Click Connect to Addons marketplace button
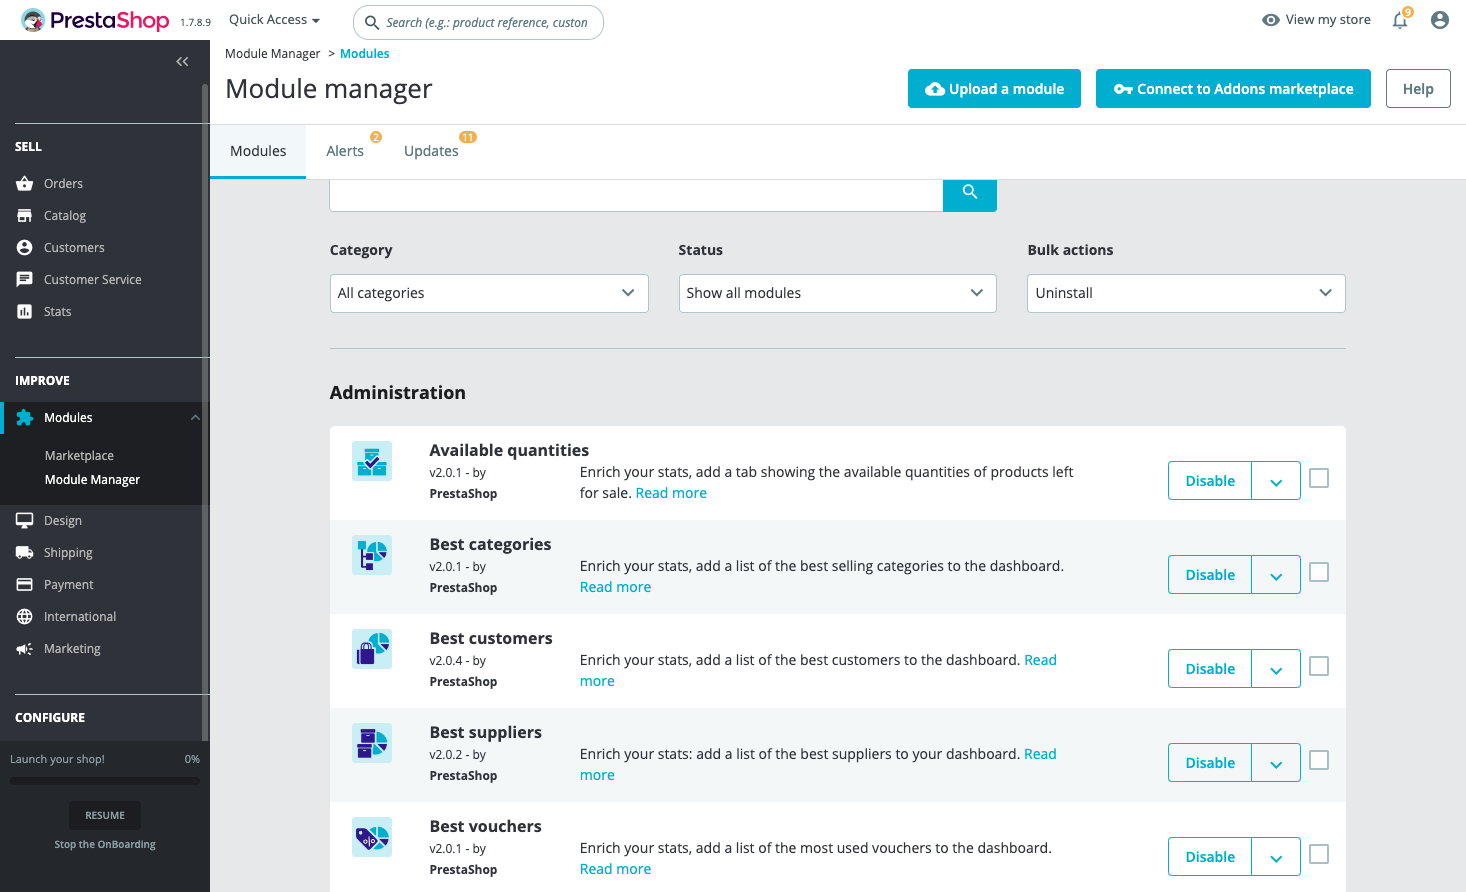Viewport: 1466px width, 892px height. [1233, 89]
